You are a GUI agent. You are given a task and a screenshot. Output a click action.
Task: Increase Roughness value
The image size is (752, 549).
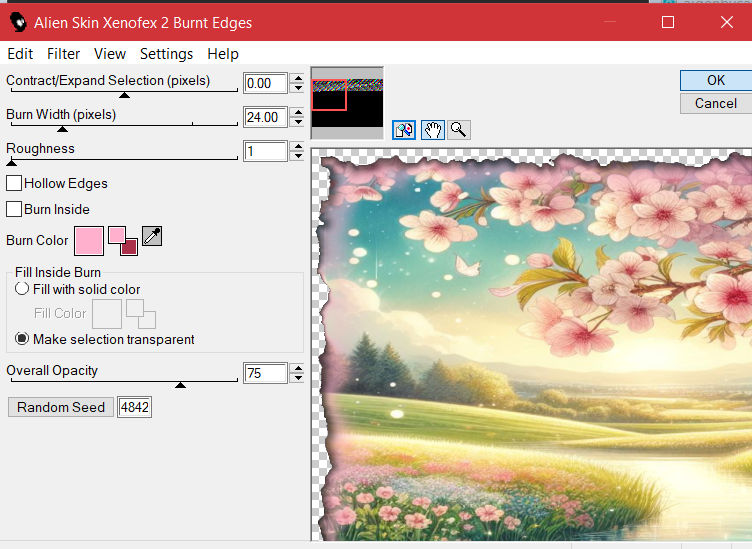coord(298,147)
